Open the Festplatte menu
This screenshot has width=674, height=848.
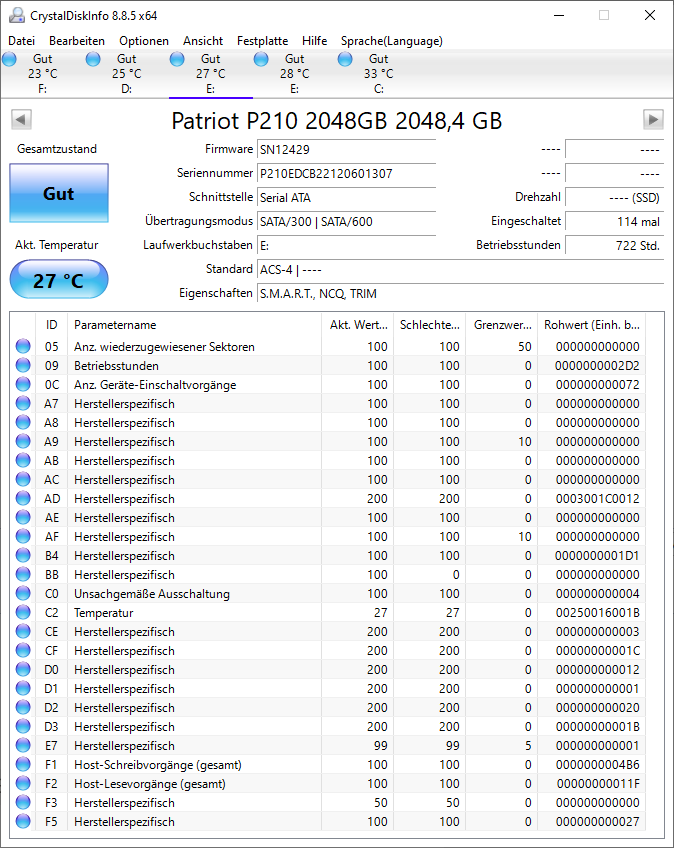coord(262,41)
